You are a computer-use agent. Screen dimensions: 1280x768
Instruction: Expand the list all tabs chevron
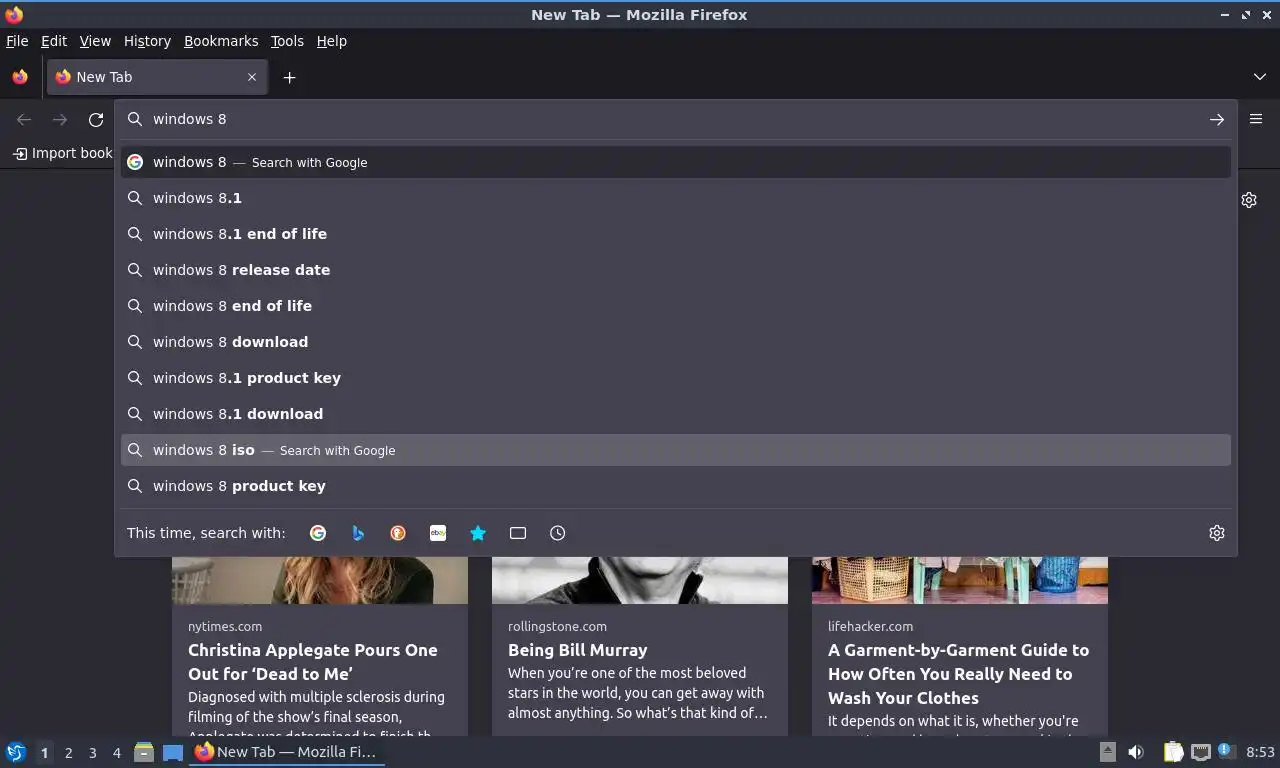(x=1260, y=77)
